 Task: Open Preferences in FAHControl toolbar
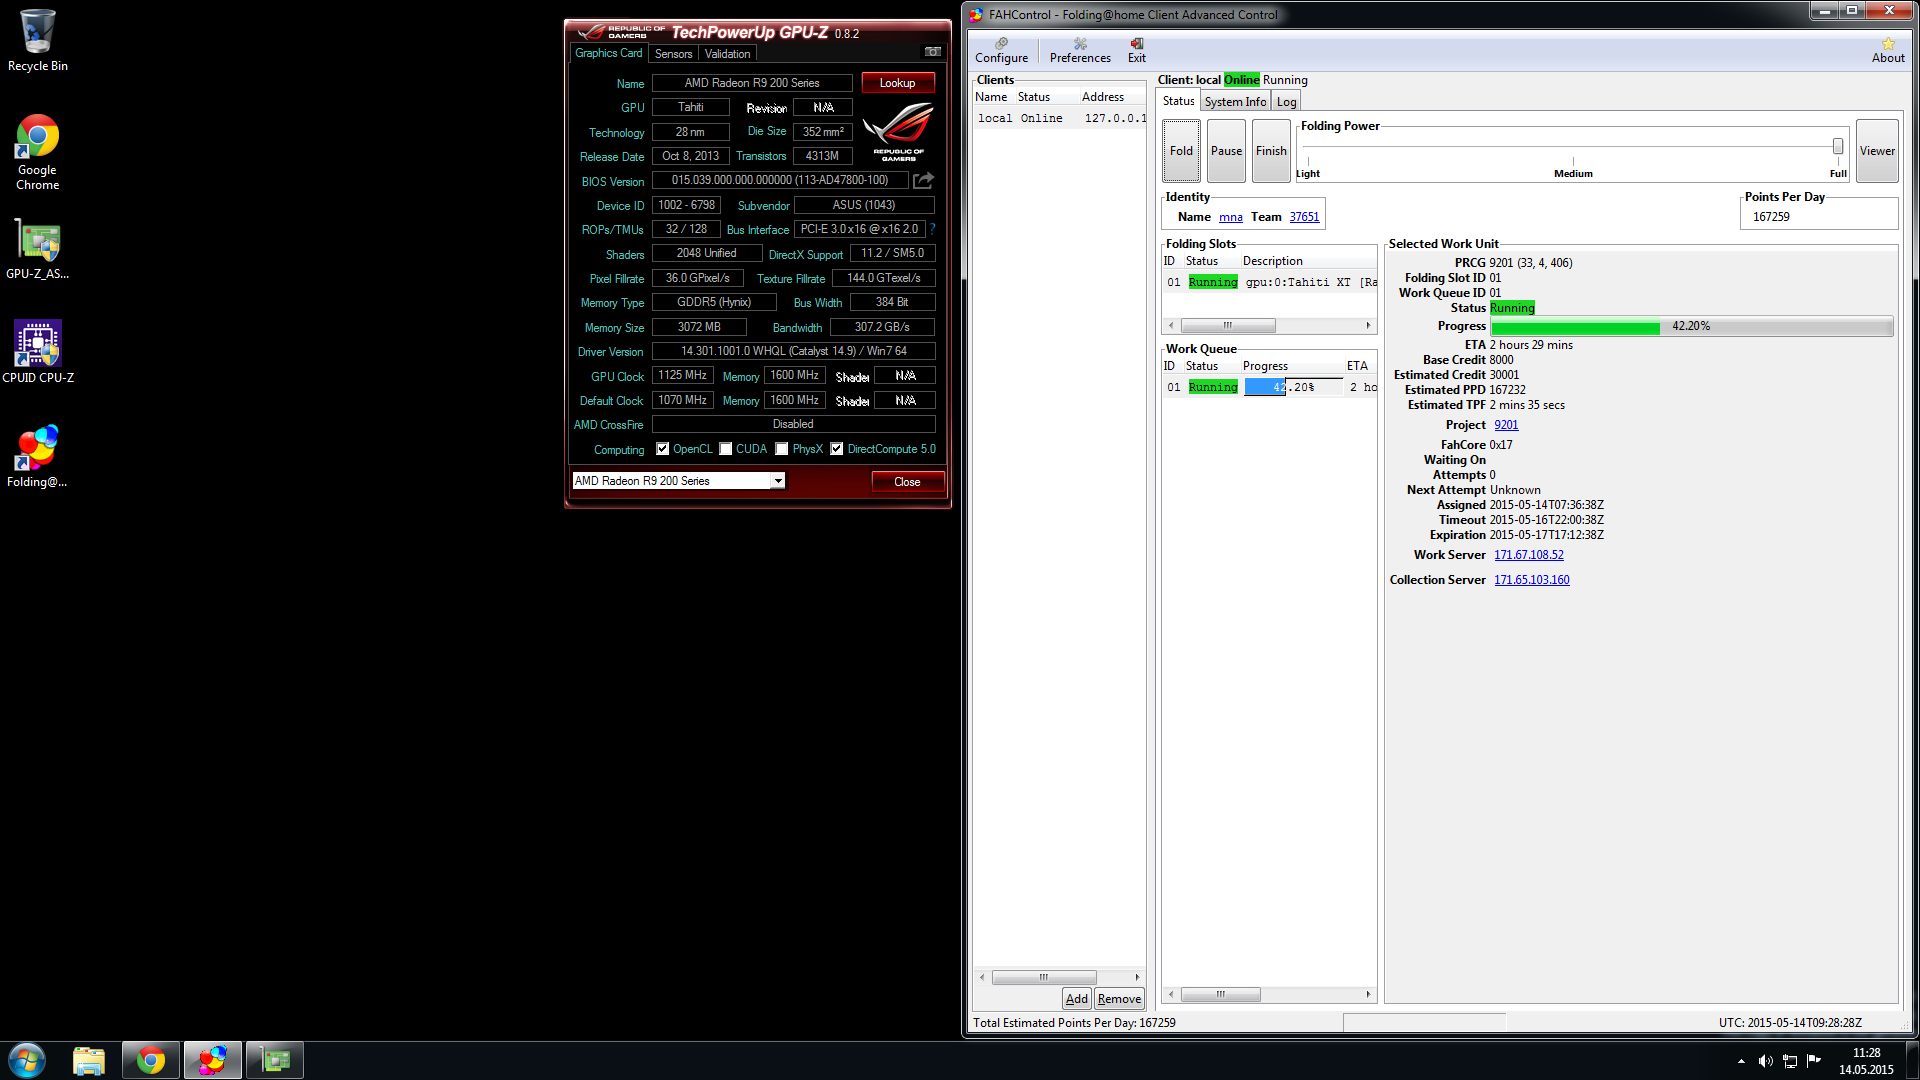(x=1080, y=49)
